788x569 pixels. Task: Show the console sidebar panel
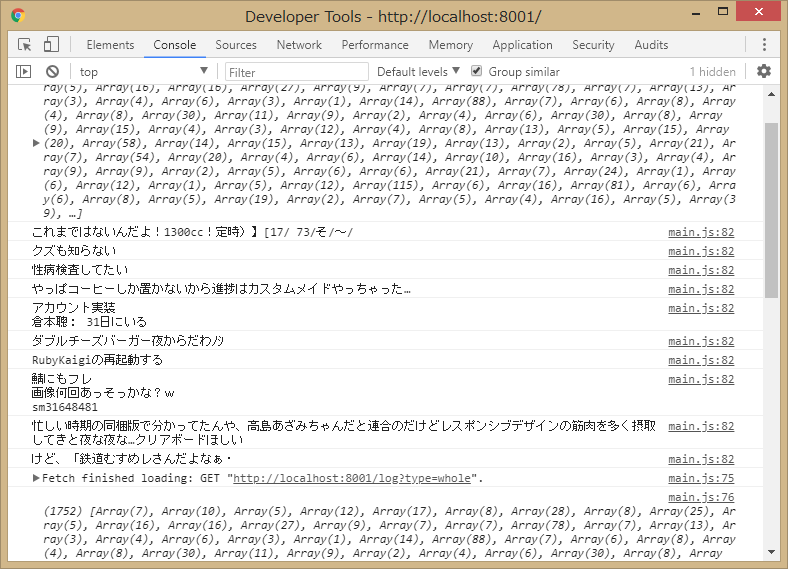click(x=24, y=72)
